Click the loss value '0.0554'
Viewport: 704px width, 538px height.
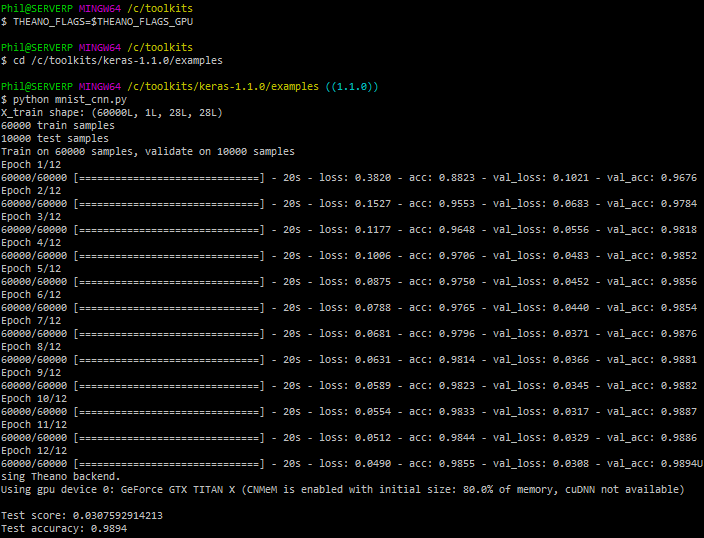373,412
